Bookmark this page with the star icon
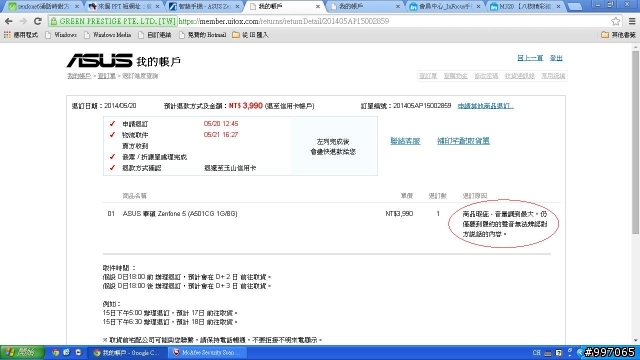This screenshot has width=640, height=360. pyautogui.click(x=616, y=21)
